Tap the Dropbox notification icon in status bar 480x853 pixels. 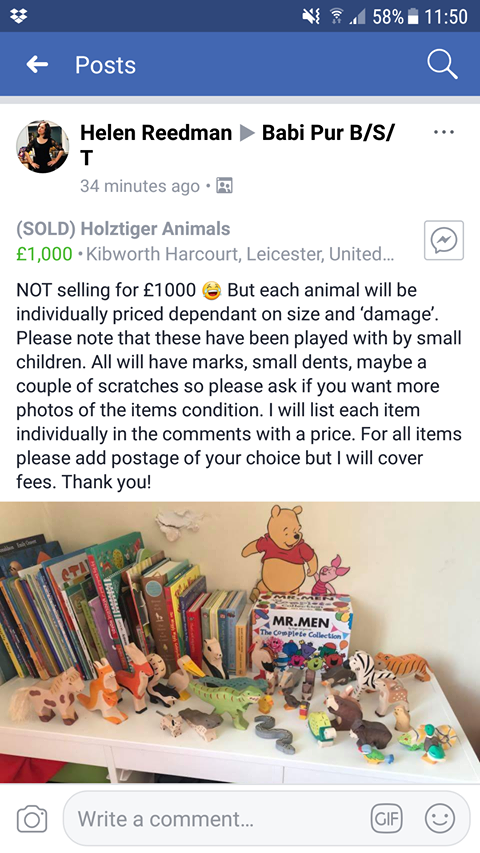click(x=19, y=16)
